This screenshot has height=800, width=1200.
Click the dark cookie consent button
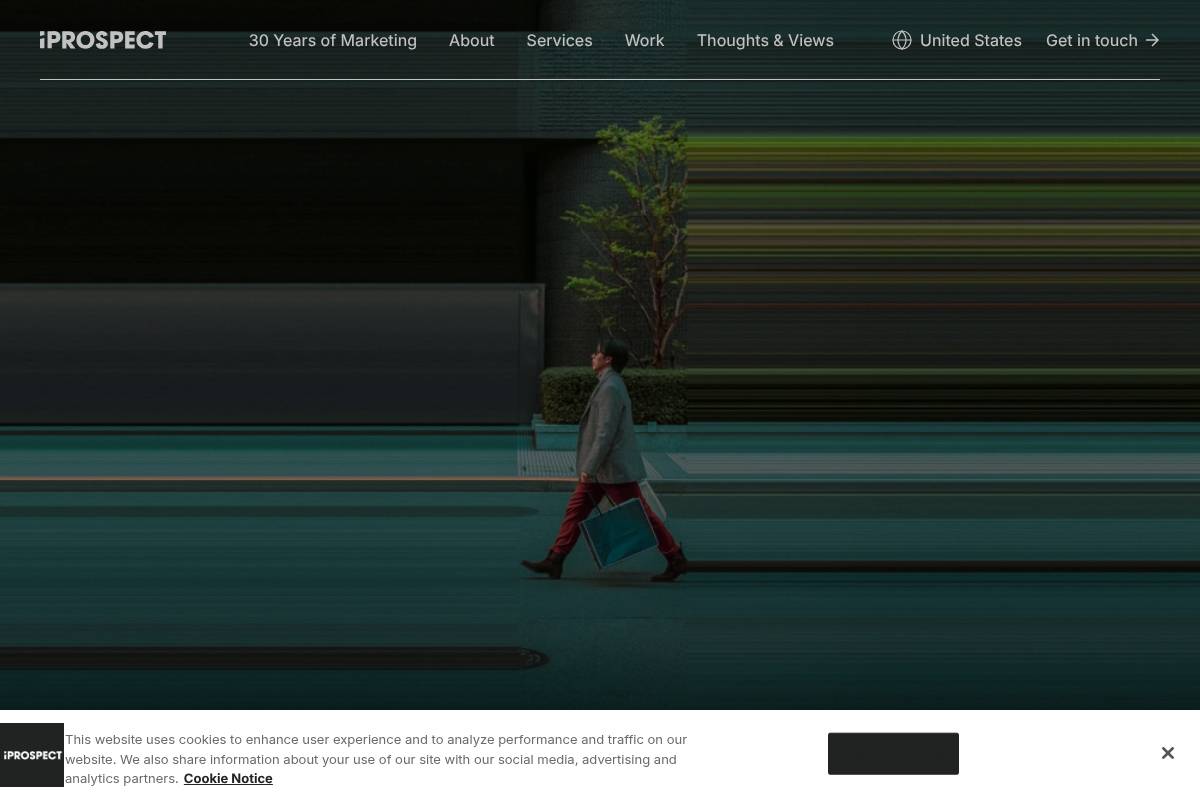click(893, 753)
